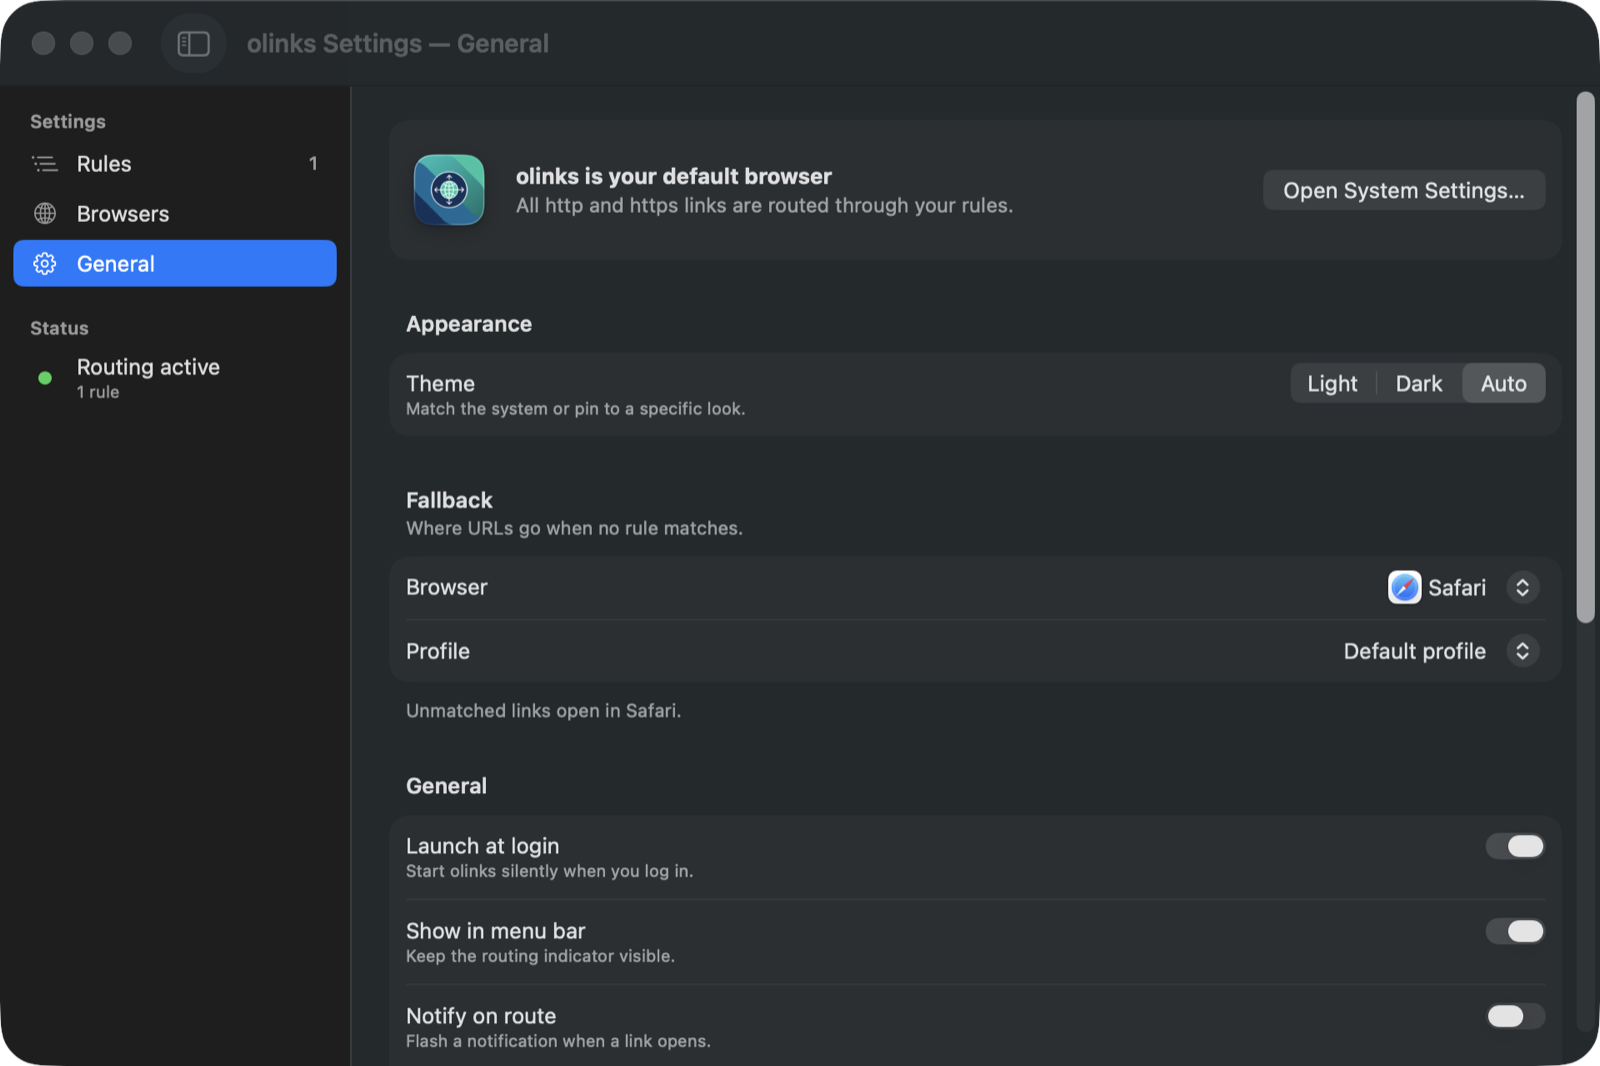The width and height of the screenshot is (1600, 1066).
Task: Toggle the sidebar with the toolbar icon
Action: [x=193, y=44]
